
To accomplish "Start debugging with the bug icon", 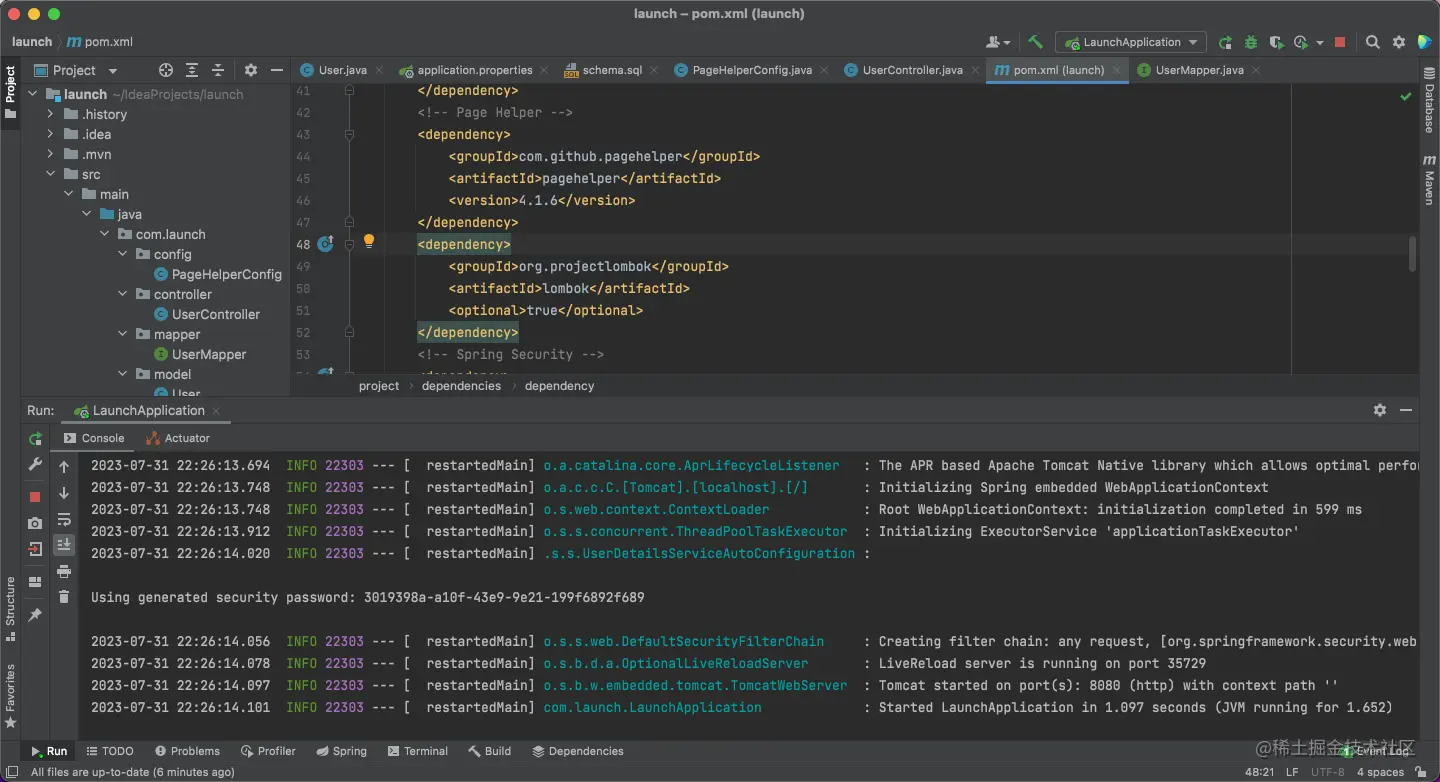I will point(1251,42).
